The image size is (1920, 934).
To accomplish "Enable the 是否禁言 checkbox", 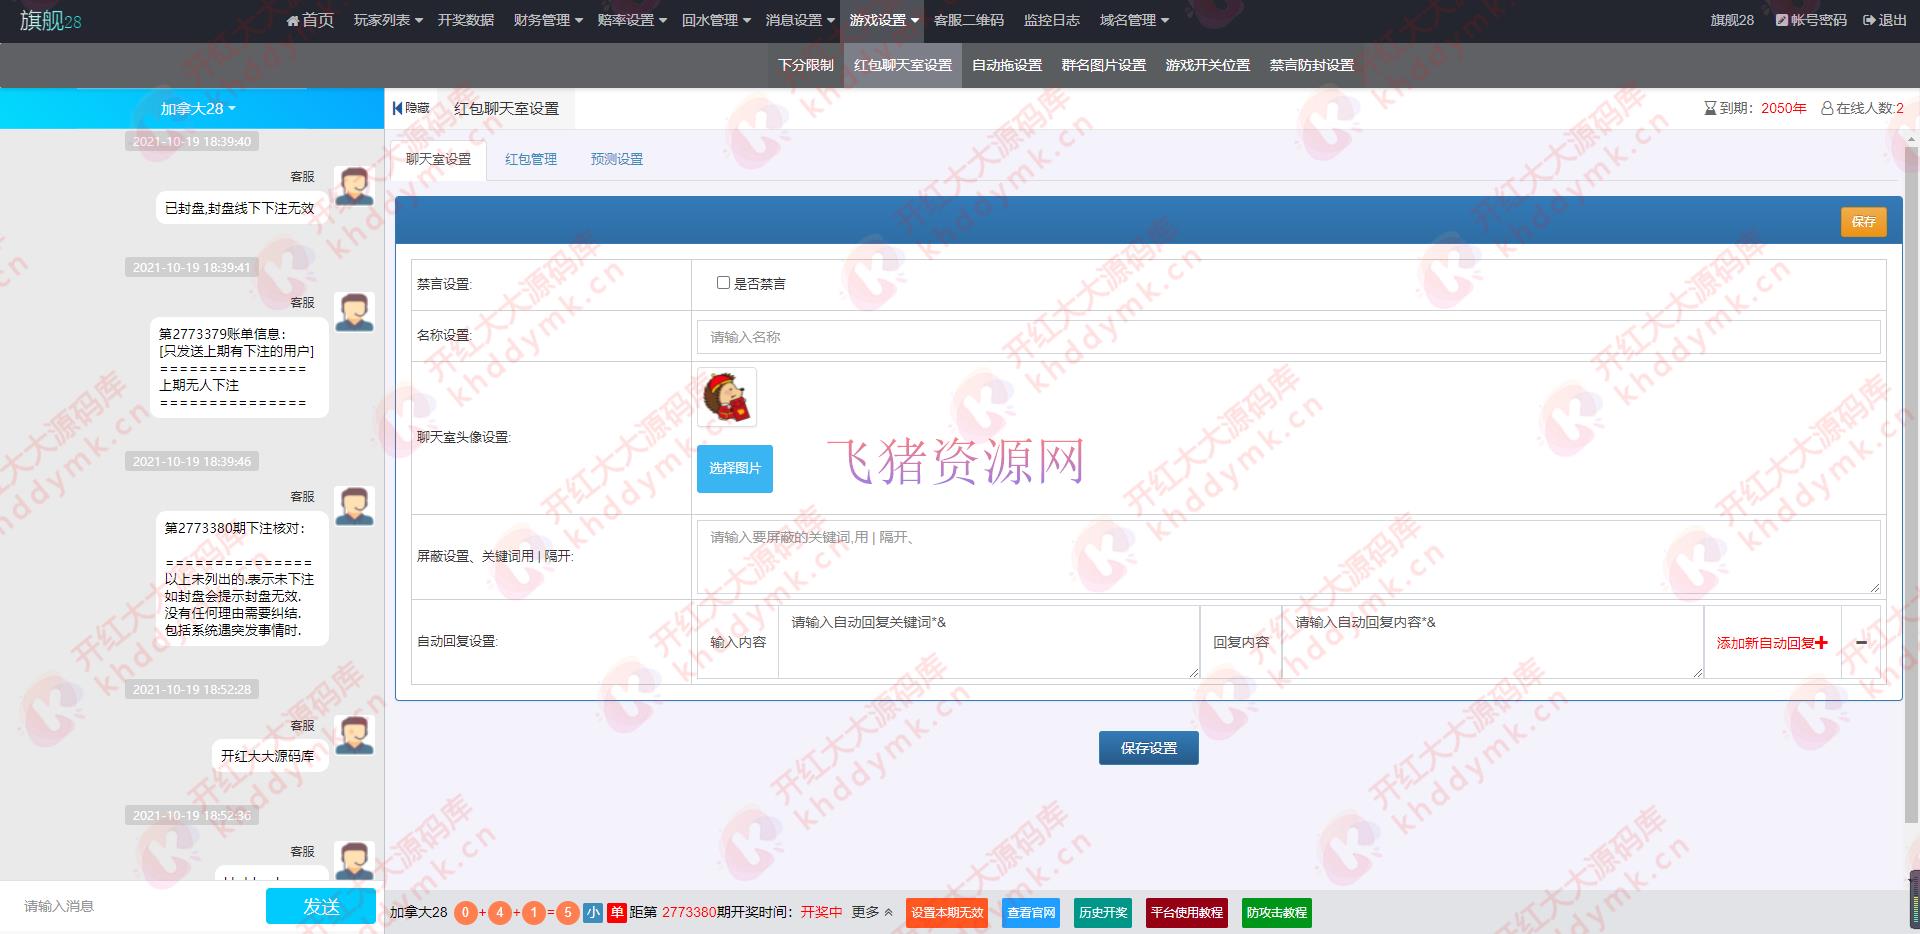I will coord(724,283).
